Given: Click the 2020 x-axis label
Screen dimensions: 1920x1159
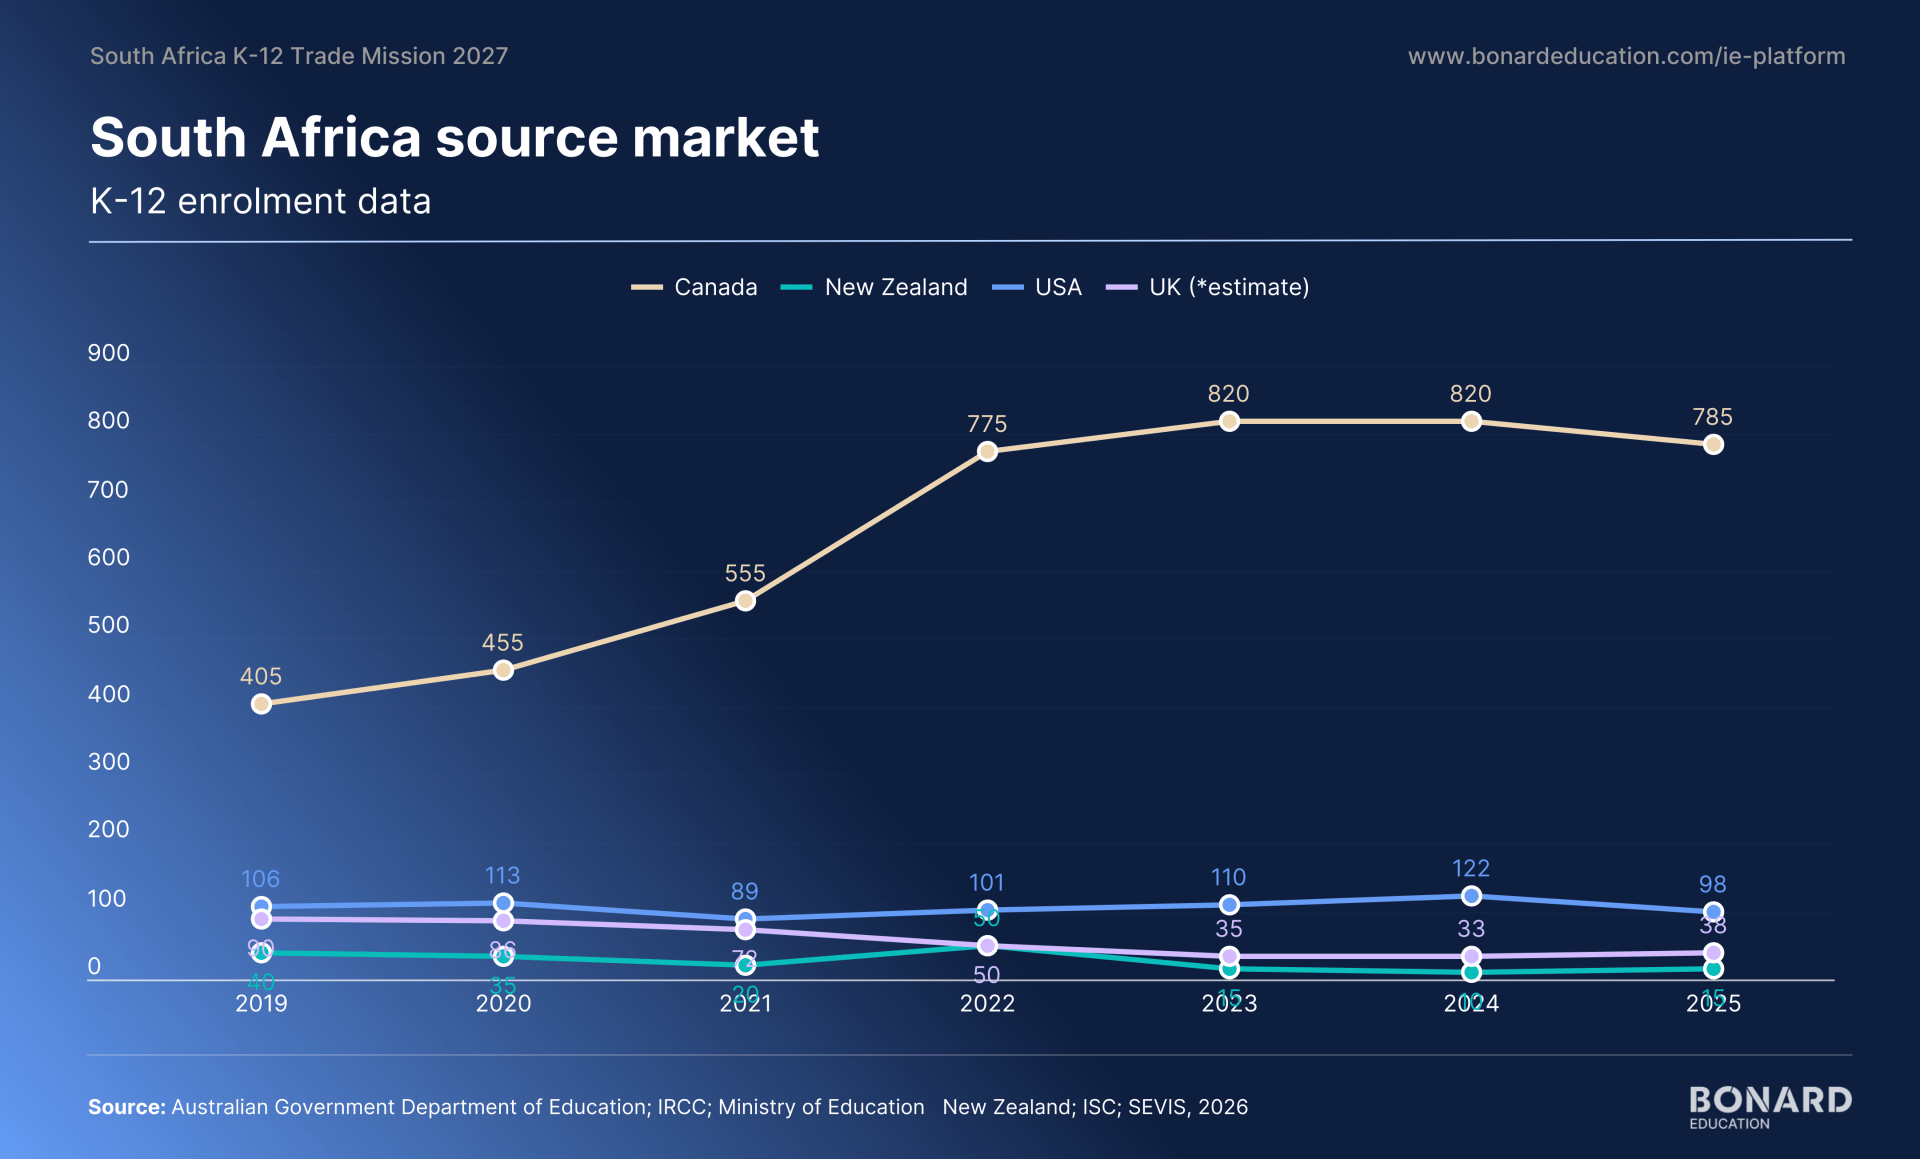Looking at the screenshot, I should 503,1003.
